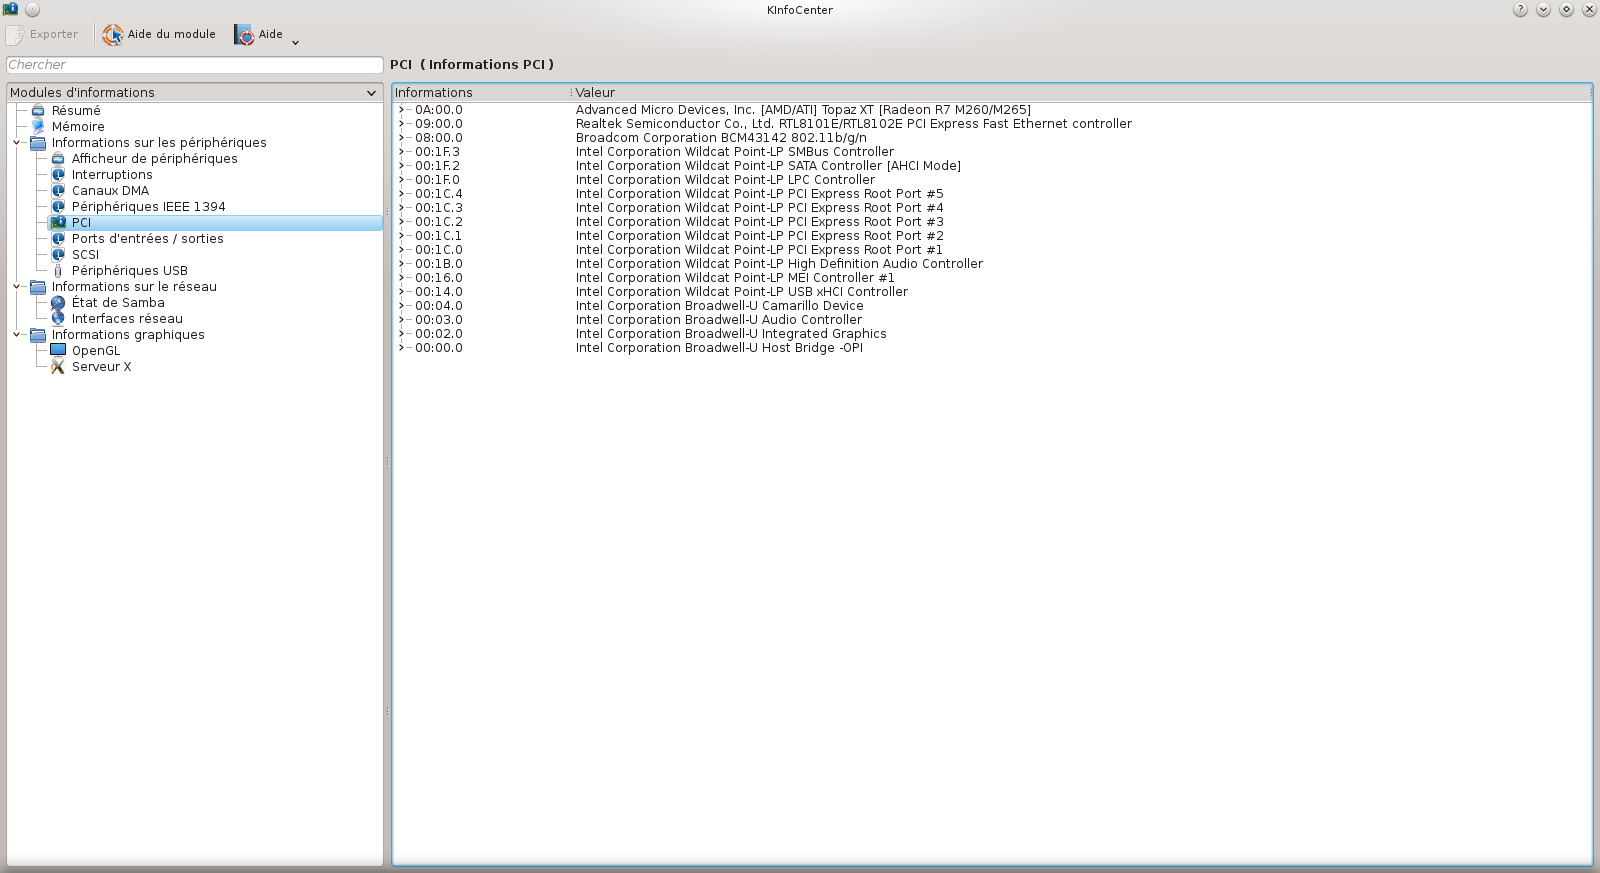Expand PCI entry 00:02.0
Screen dimensions: 1600x873
click(401, 334)
